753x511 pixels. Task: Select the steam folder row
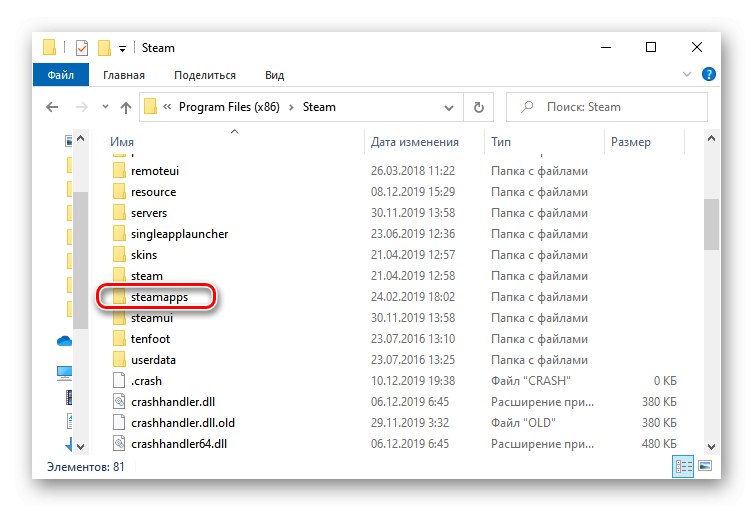pyautogui.click(x=146, y=276)
